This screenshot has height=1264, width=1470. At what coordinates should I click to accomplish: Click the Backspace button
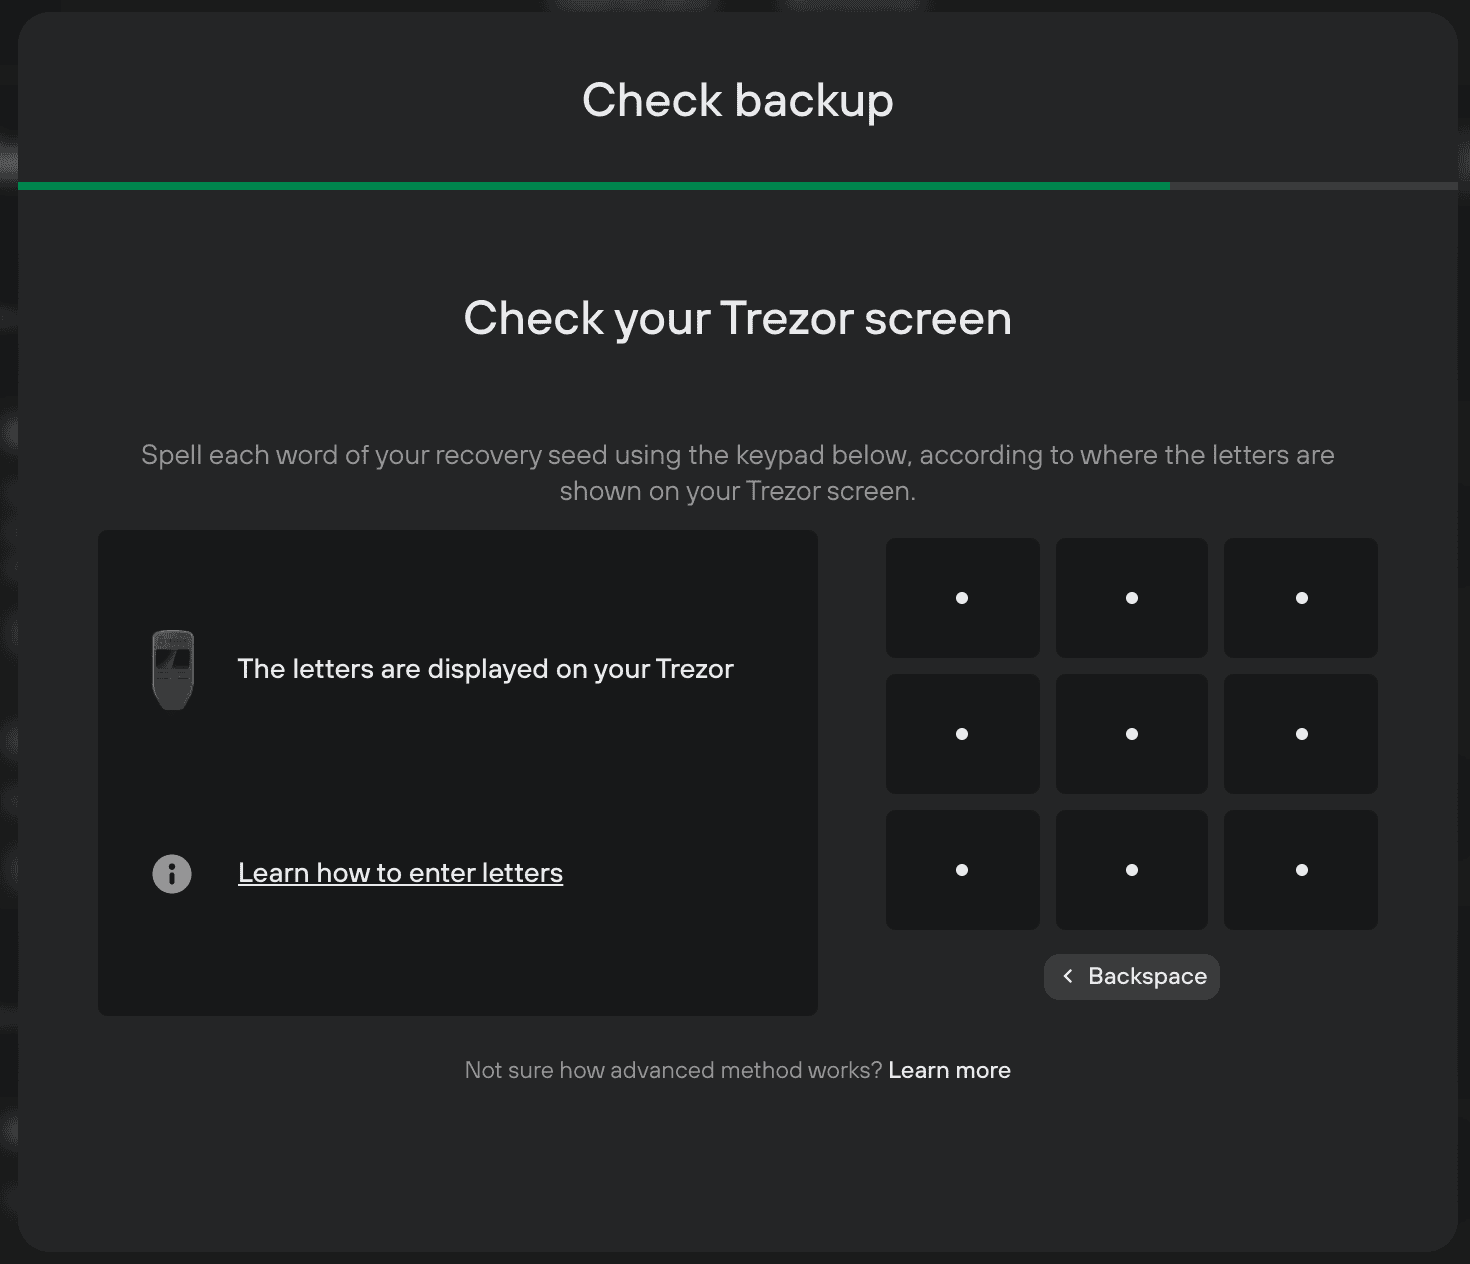point(1132,976)
